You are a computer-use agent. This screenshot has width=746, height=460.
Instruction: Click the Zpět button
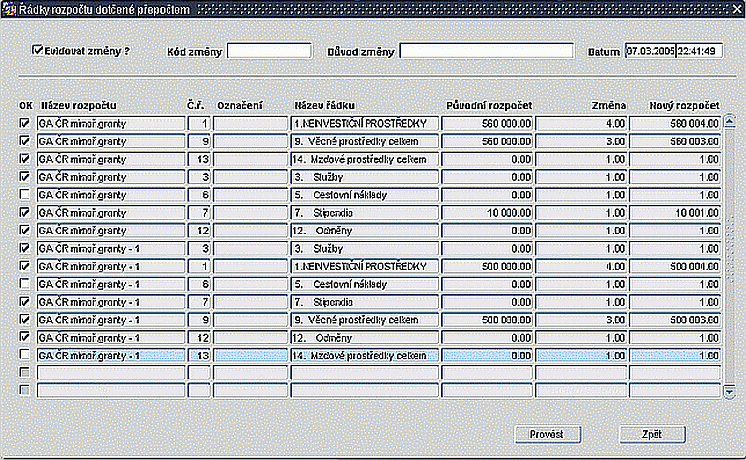click(652, 434)
